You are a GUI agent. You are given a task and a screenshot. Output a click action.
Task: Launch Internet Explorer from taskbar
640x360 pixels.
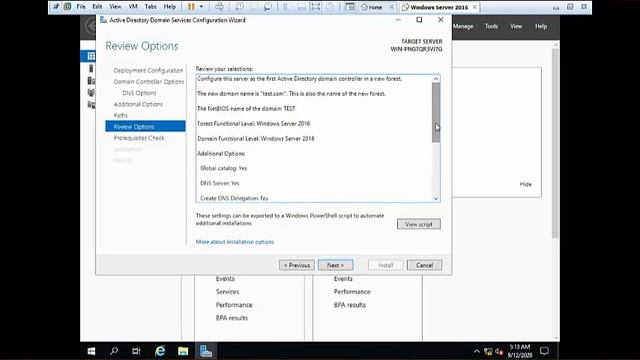point(160,351)
